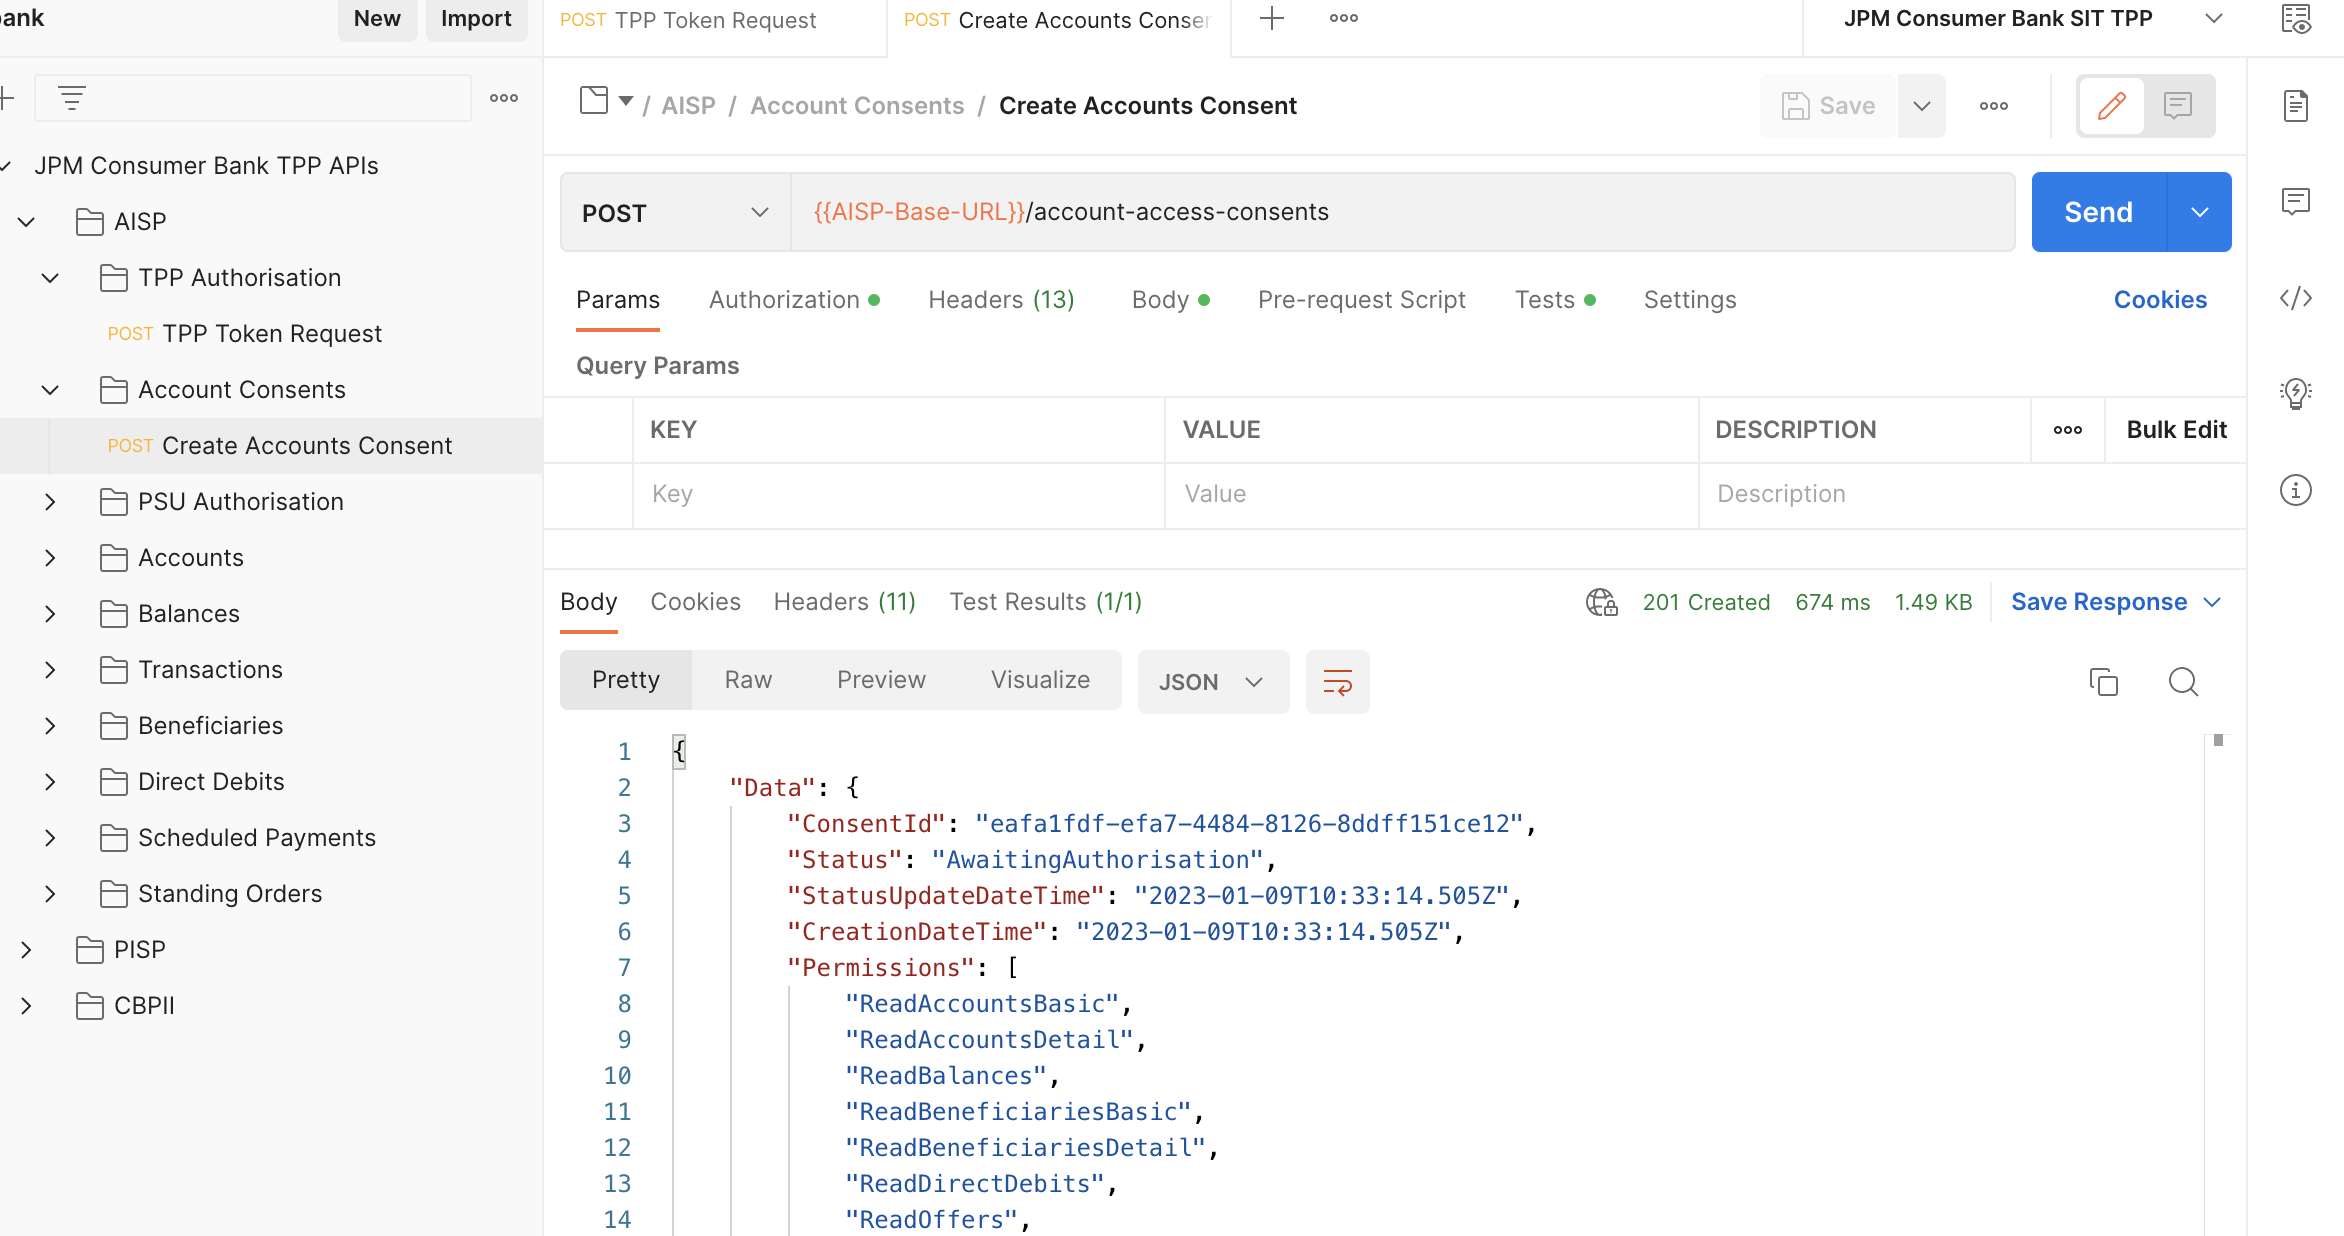Open the POST method dropdown
The width and height of the screenshot is (2344, 1236).
675,213
